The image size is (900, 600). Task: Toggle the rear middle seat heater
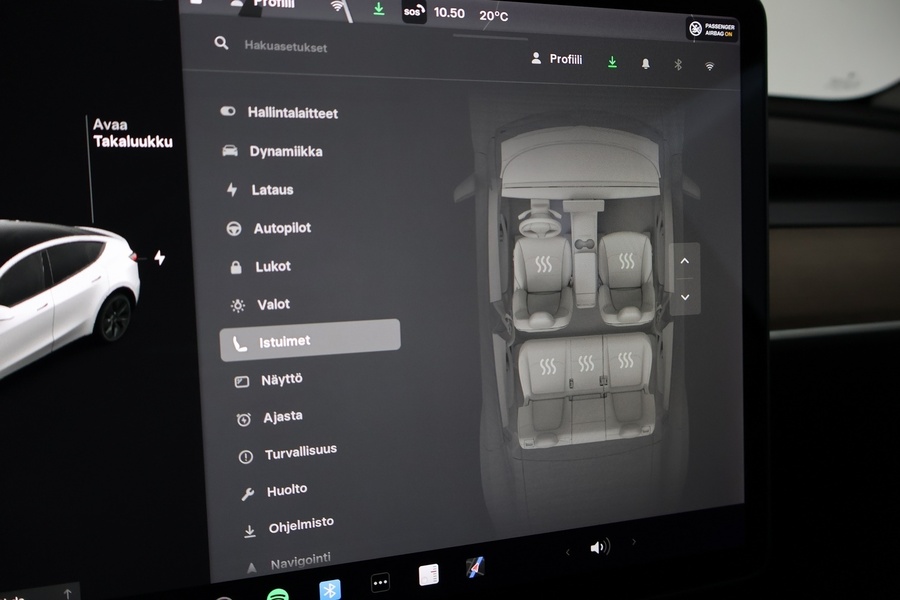[588, 365]
